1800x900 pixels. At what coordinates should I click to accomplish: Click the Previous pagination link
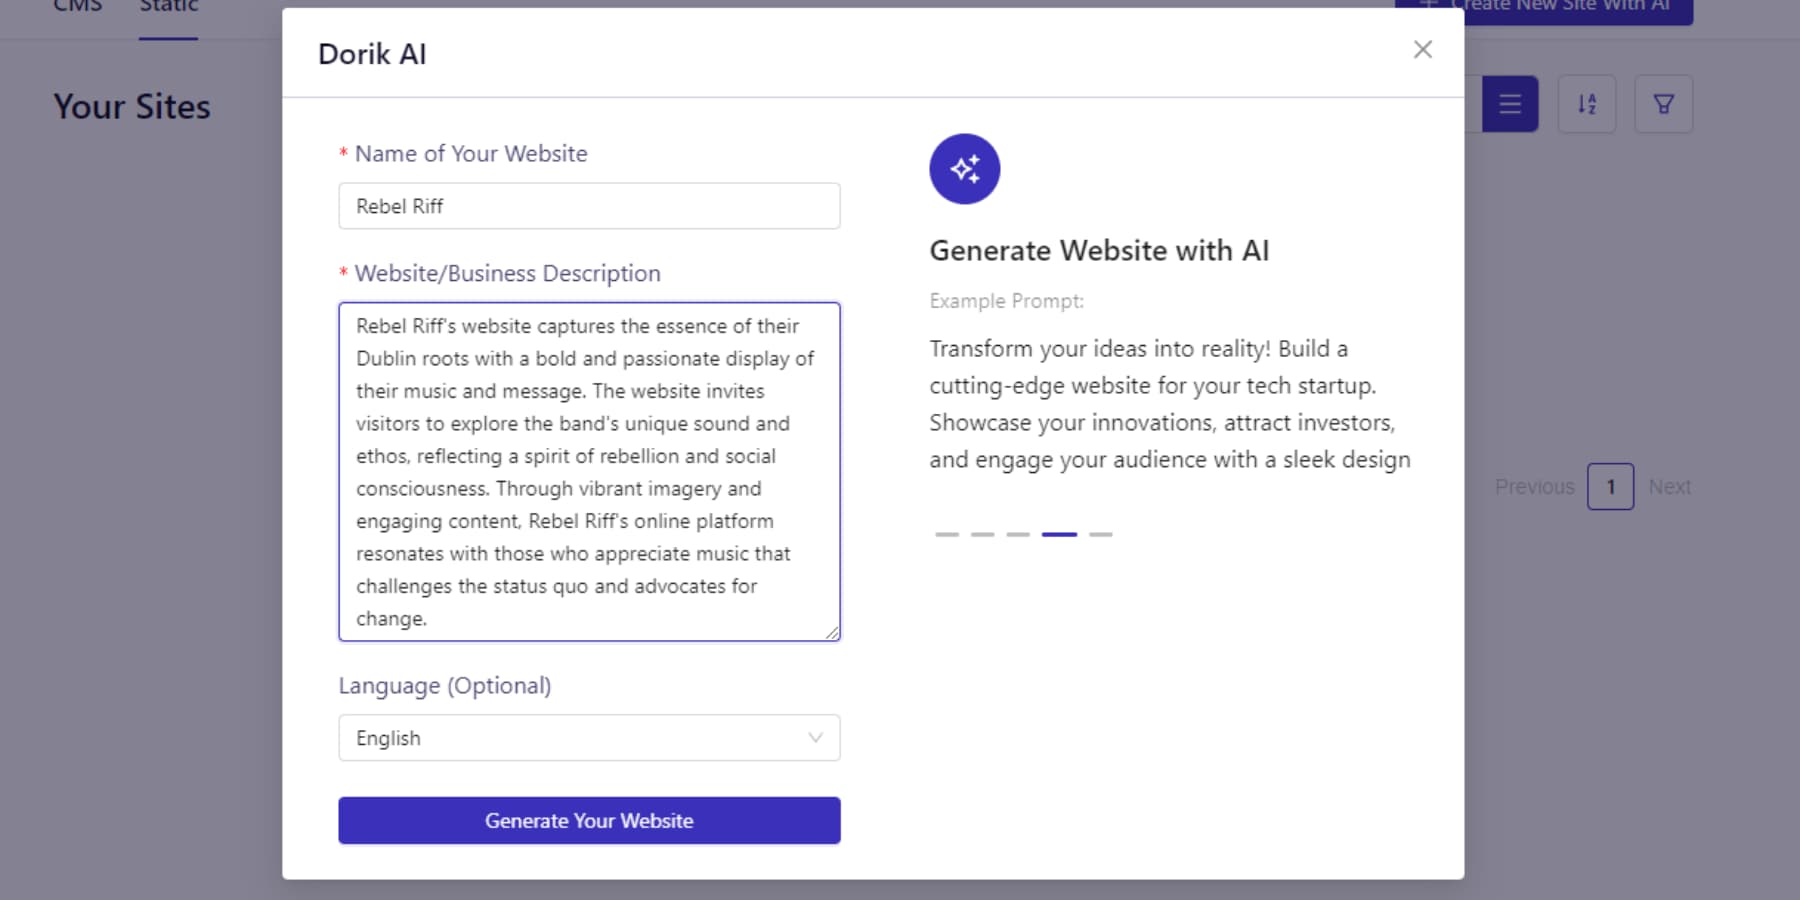coord(1534,487)
